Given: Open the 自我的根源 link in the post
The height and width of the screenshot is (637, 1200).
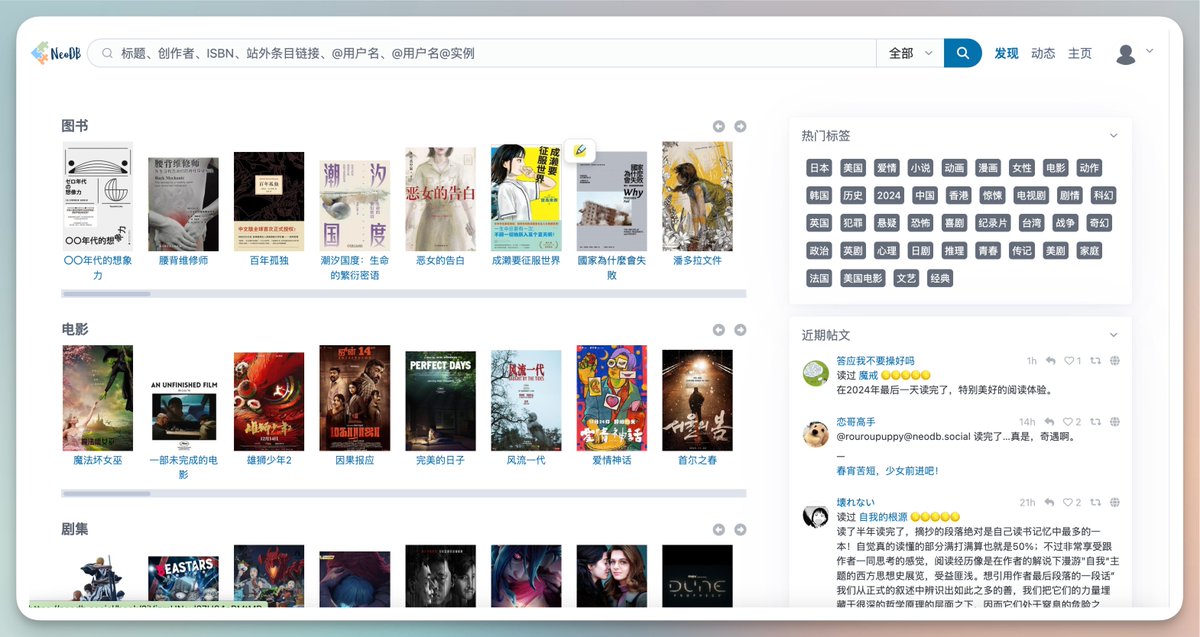Looking at the screenshot, I should pos(883,517).
